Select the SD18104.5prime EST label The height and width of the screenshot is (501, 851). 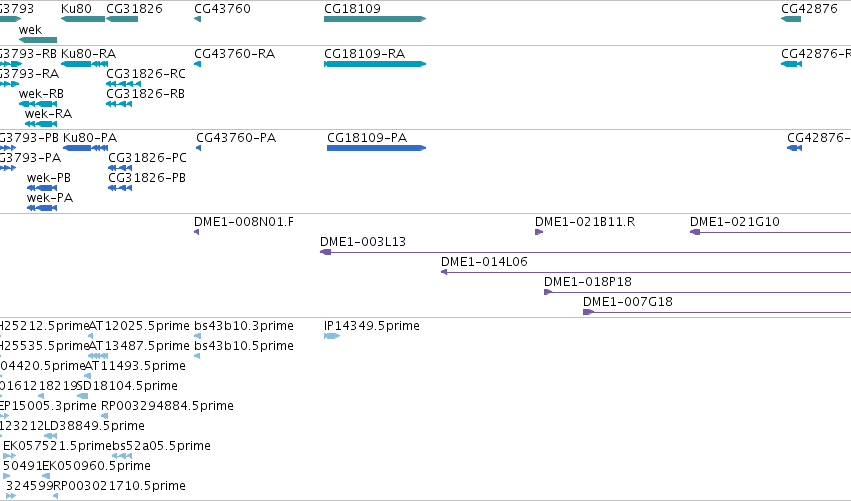(128, 386)
